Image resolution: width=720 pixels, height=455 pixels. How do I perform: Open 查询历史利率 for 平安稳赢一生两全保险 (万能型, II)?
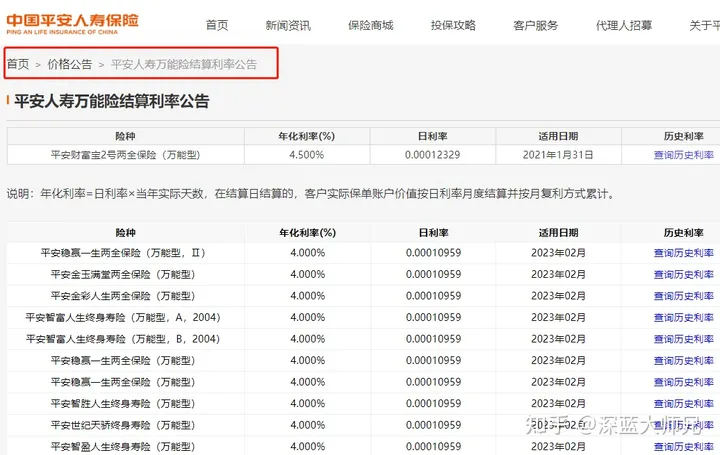(x=683, y=253)
